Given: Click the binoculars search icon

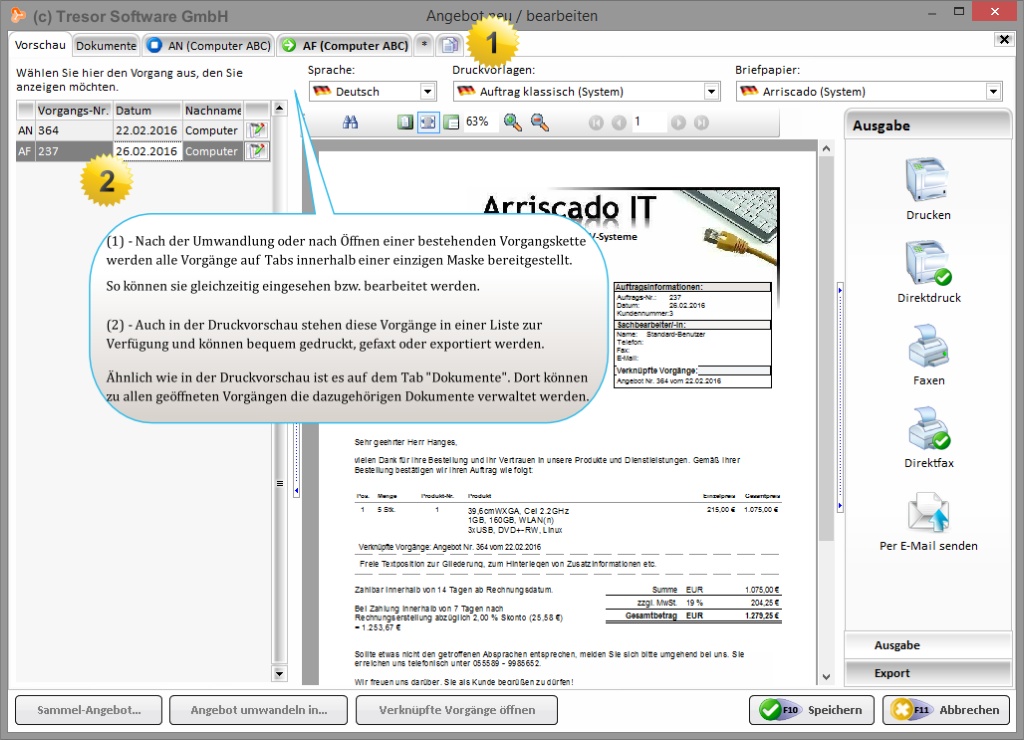Looking at the screenshot, I should (x=350, y=122).
